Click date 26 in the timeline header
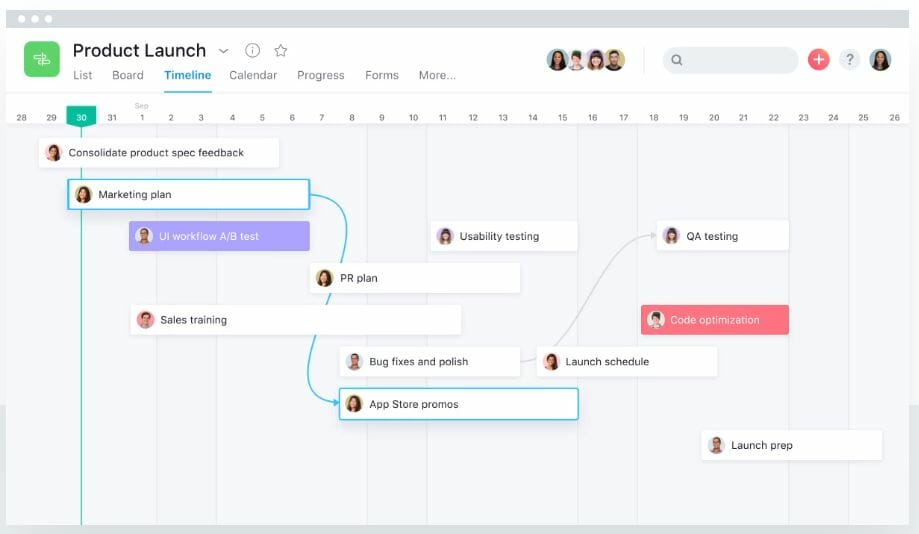 894,118
